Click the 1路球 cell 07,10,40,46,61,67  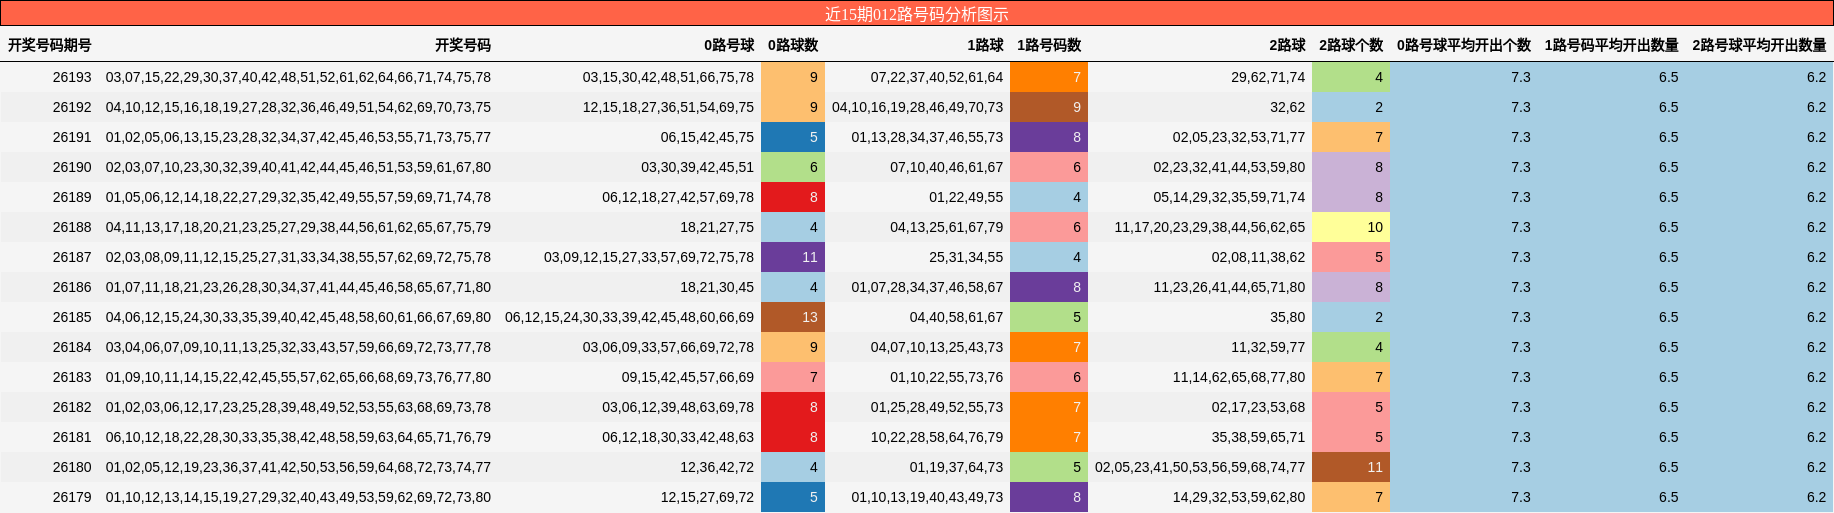[947, 167]
